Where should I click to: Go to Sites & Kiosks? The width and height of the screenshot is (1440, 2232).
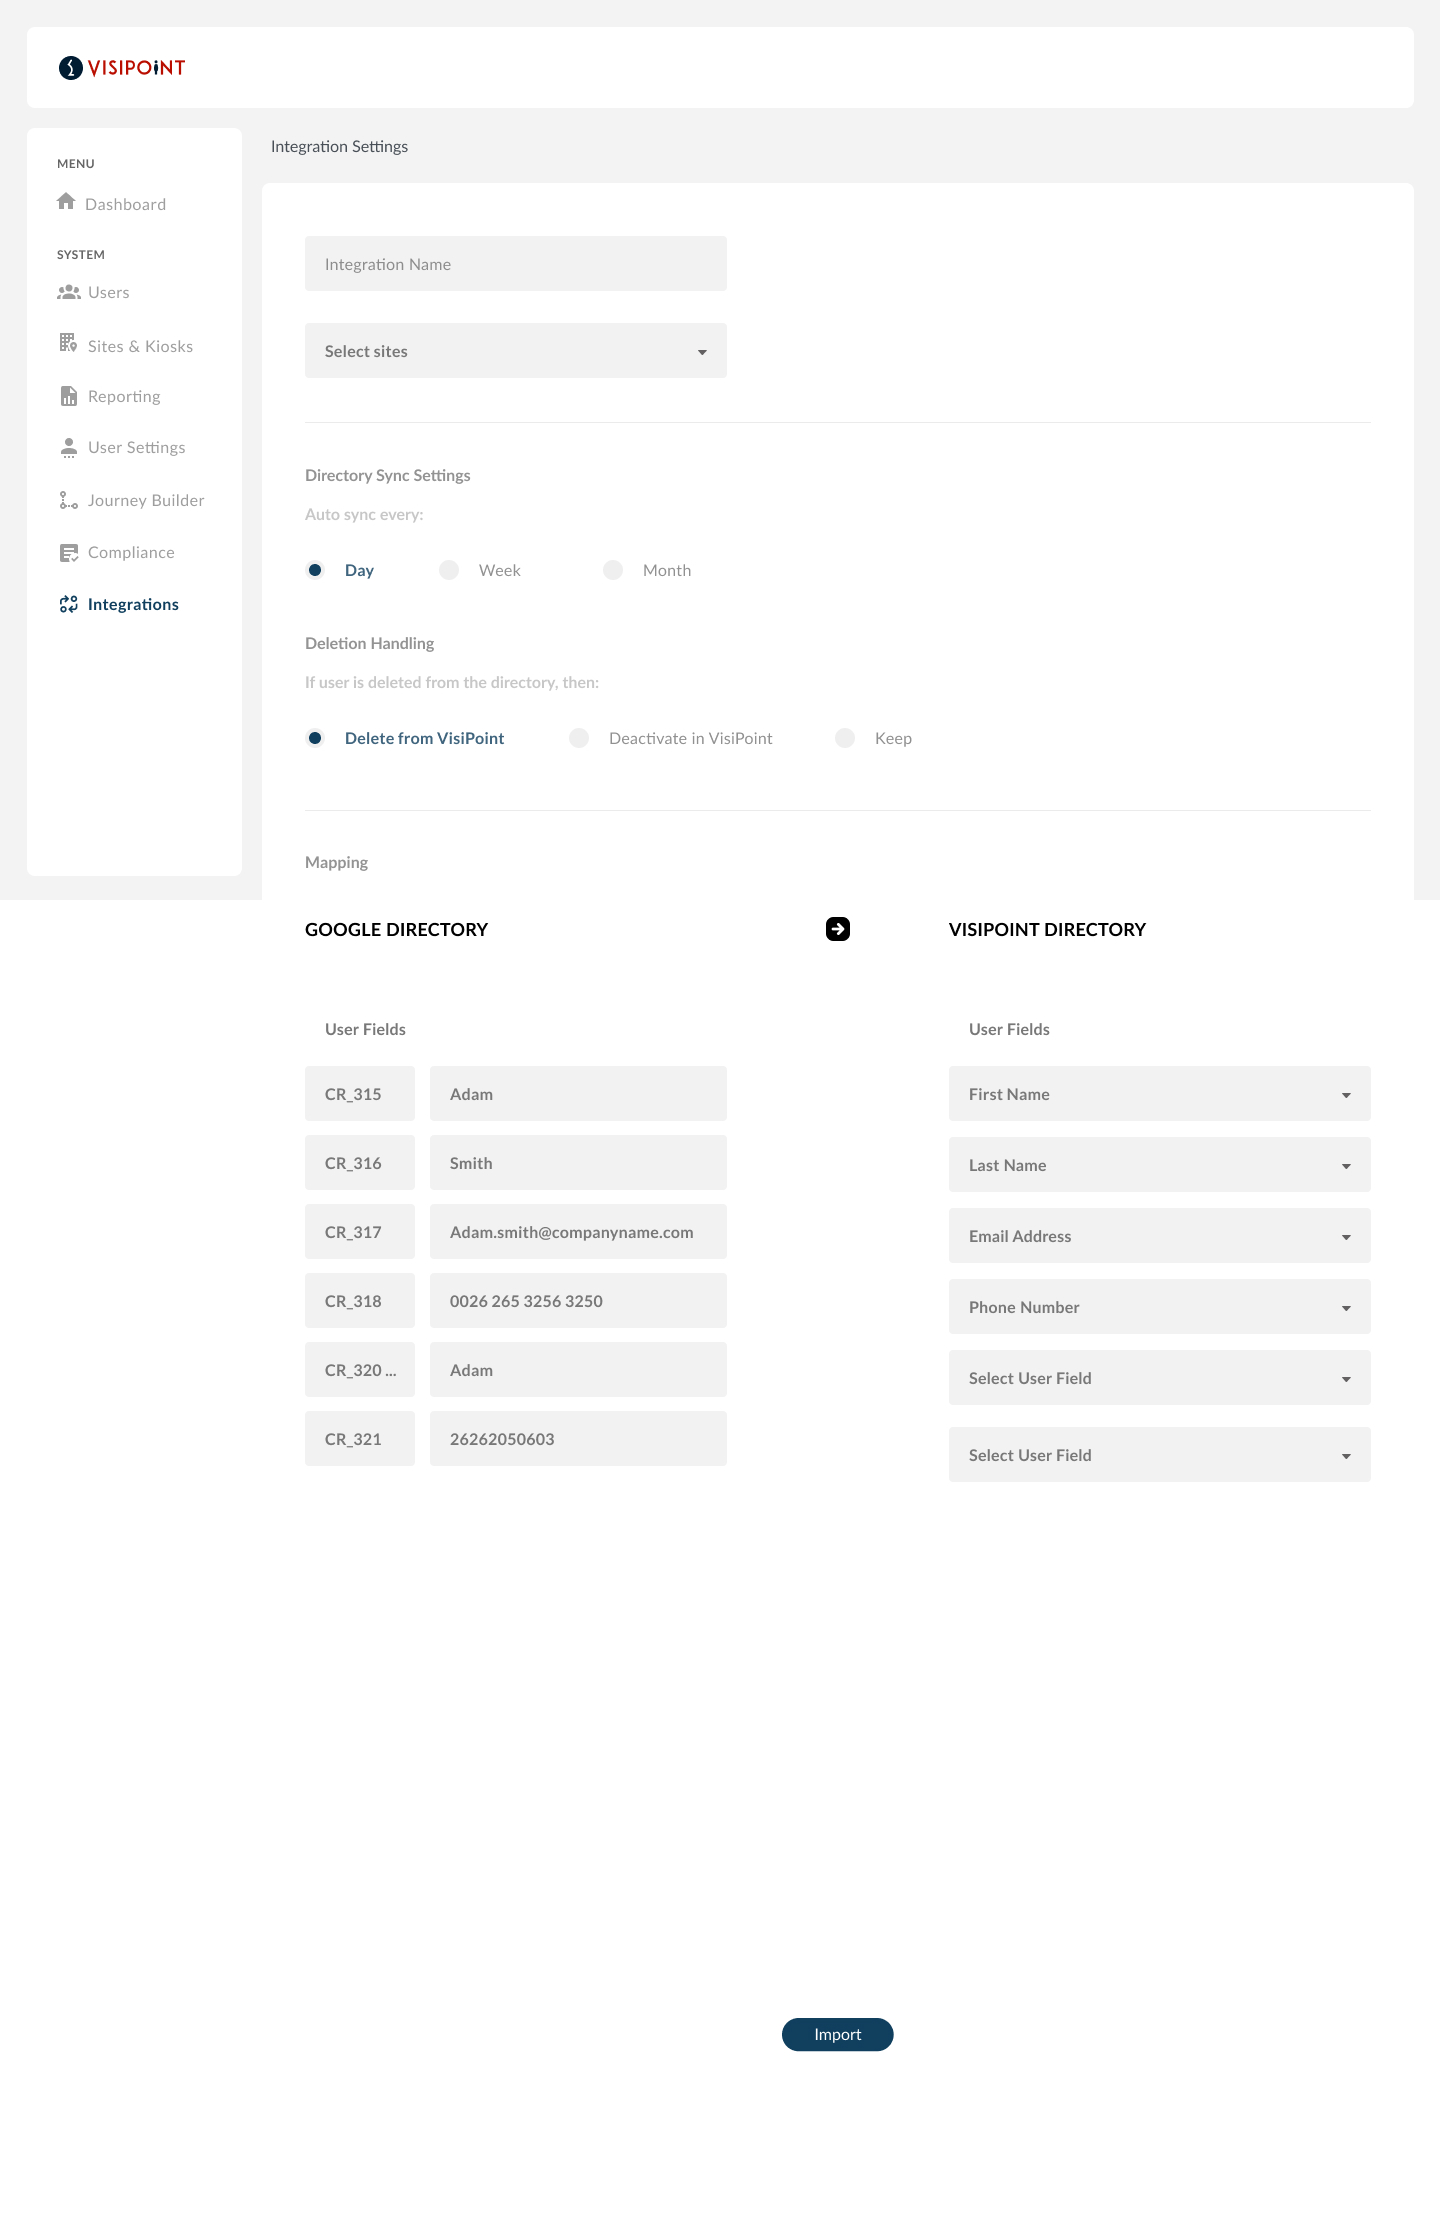click(140, 346)
